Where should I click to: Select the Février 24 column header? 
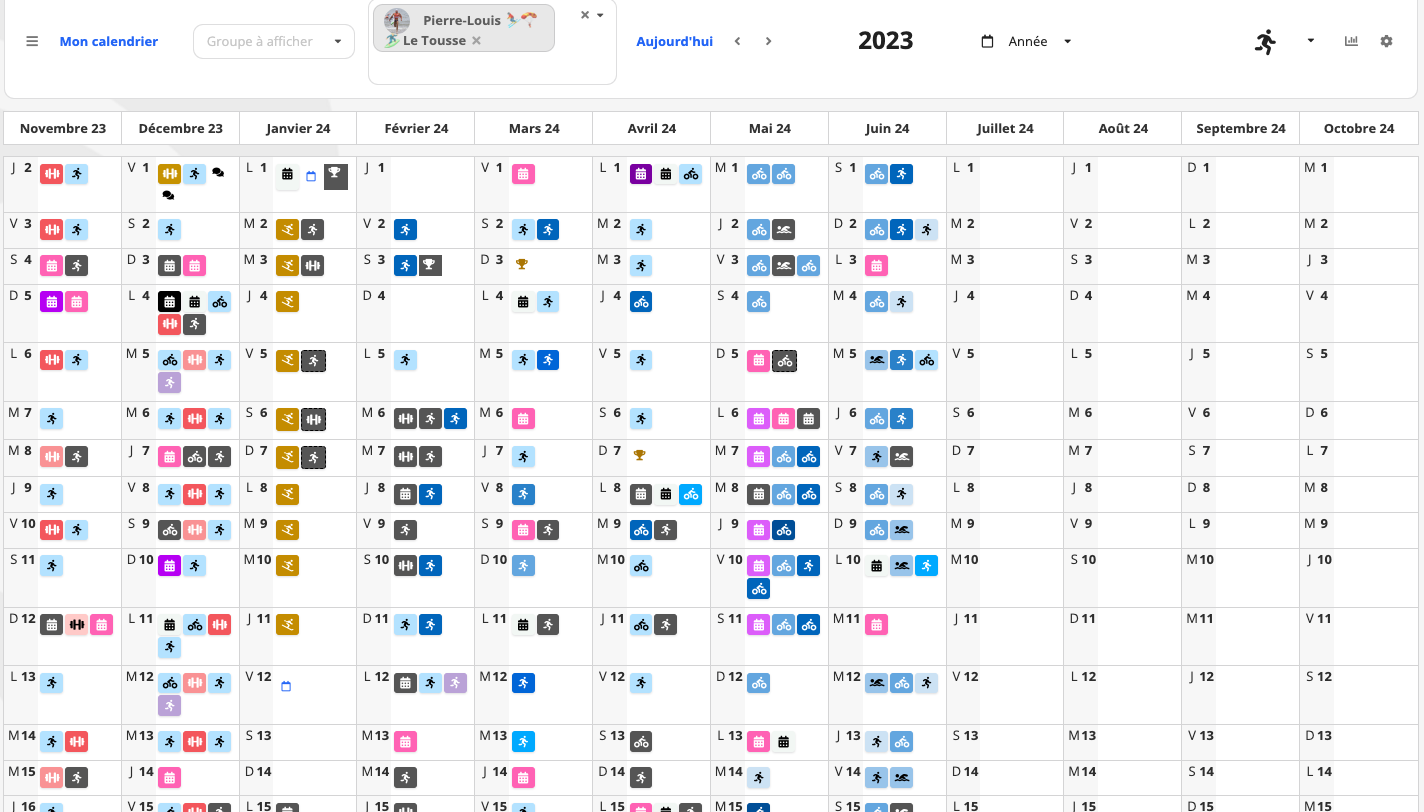click(x=415, y=128)
